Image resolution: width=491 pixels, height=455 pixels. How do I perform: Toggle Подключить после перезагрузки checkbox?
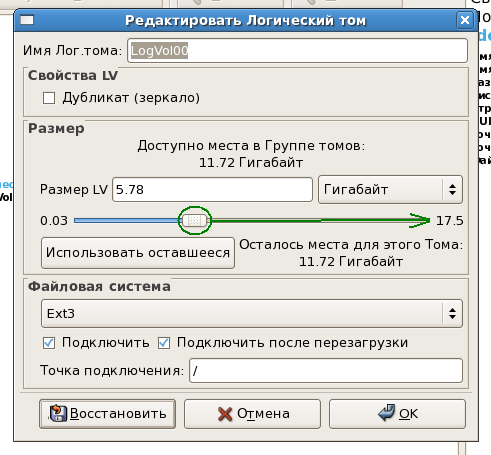[x=164, y=343]
